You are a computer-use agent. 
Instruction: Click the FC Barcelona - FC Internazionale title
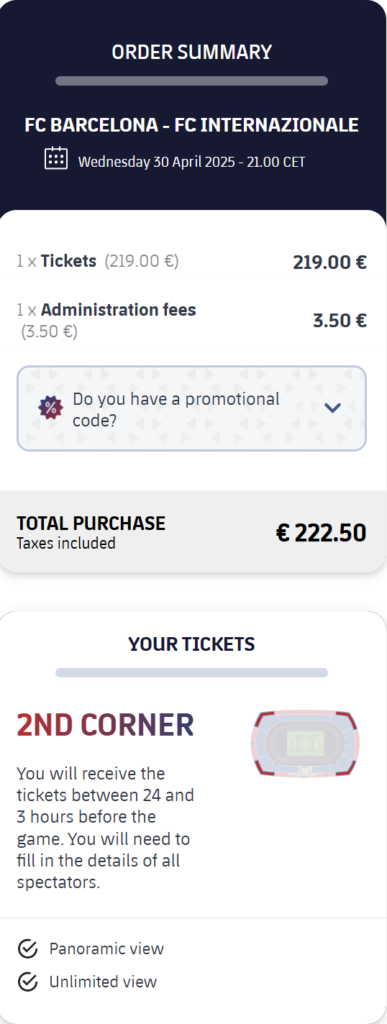191,125
